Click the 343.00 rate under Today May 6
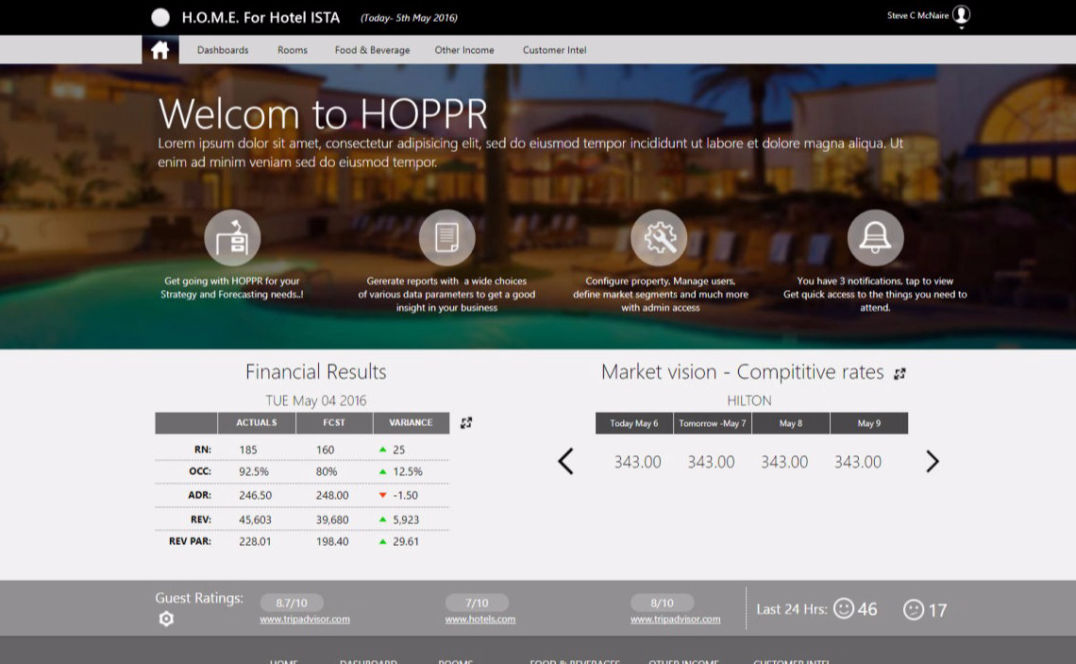 click(638, 462)
